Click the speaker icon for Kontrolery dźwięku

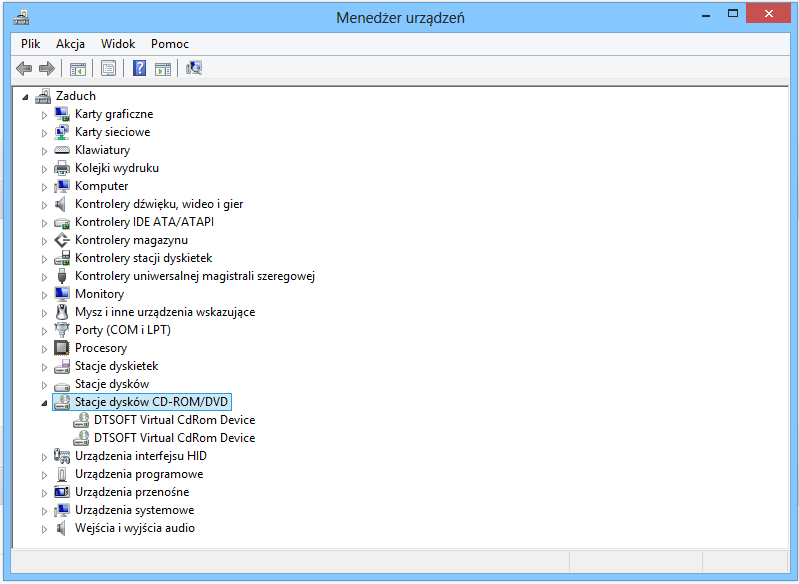click(x=61, y=204)
